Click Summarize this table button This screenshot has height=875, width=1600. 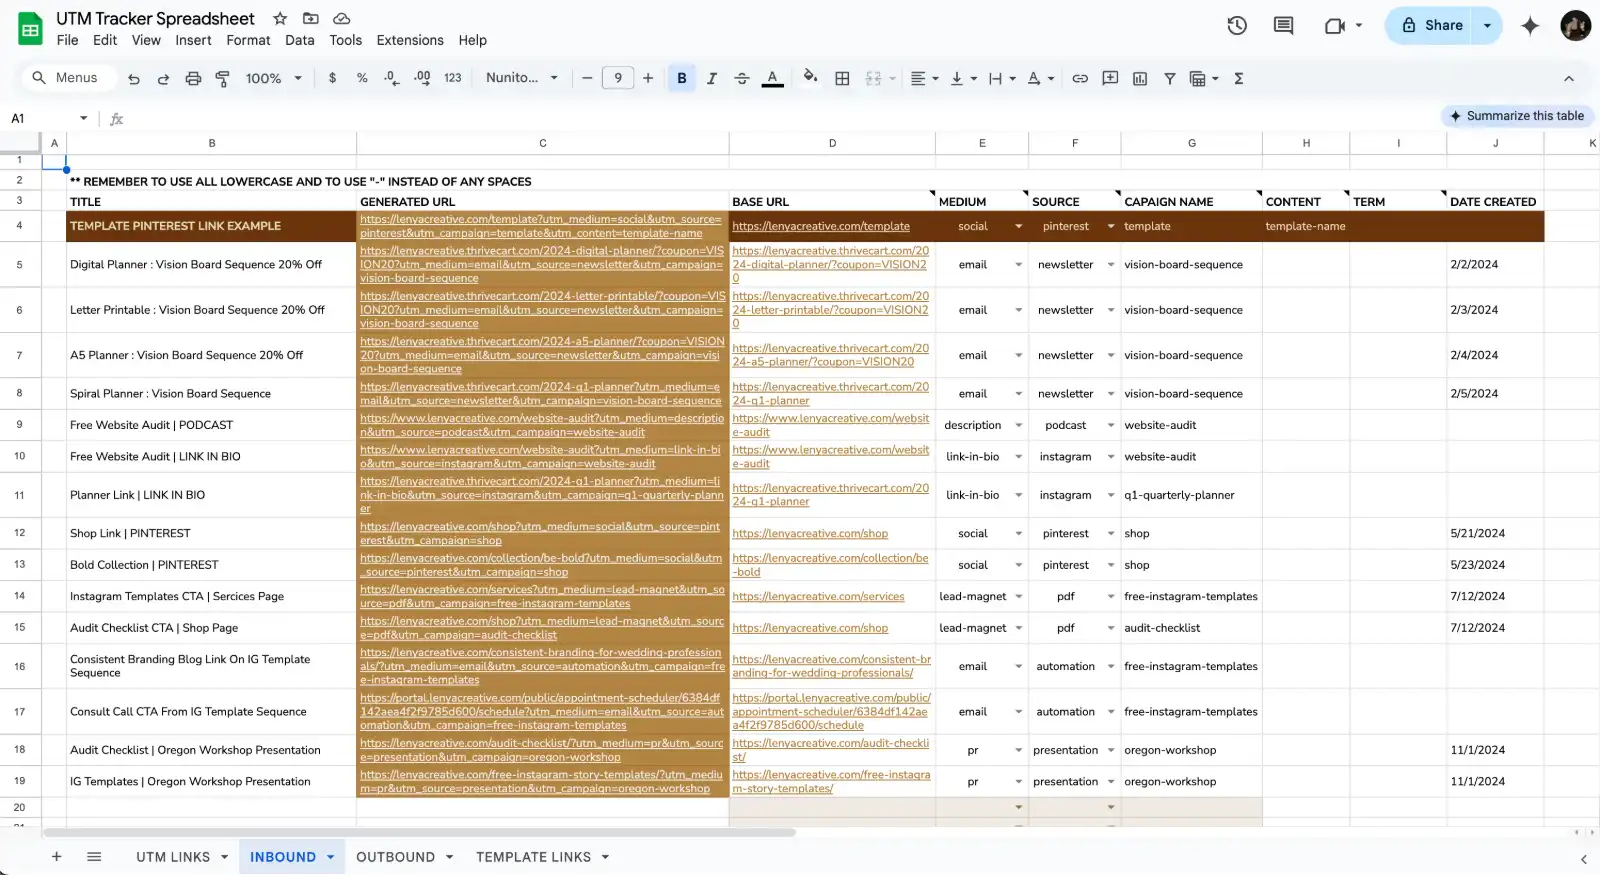(x=1516, y=116)
